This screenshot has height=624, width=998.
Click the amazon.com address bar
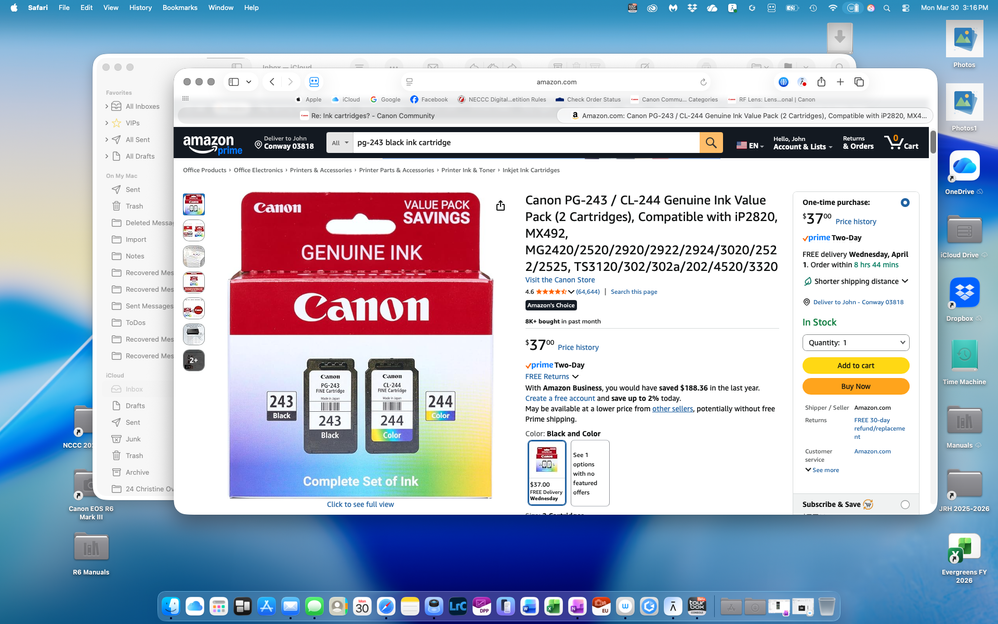(556, 82)
